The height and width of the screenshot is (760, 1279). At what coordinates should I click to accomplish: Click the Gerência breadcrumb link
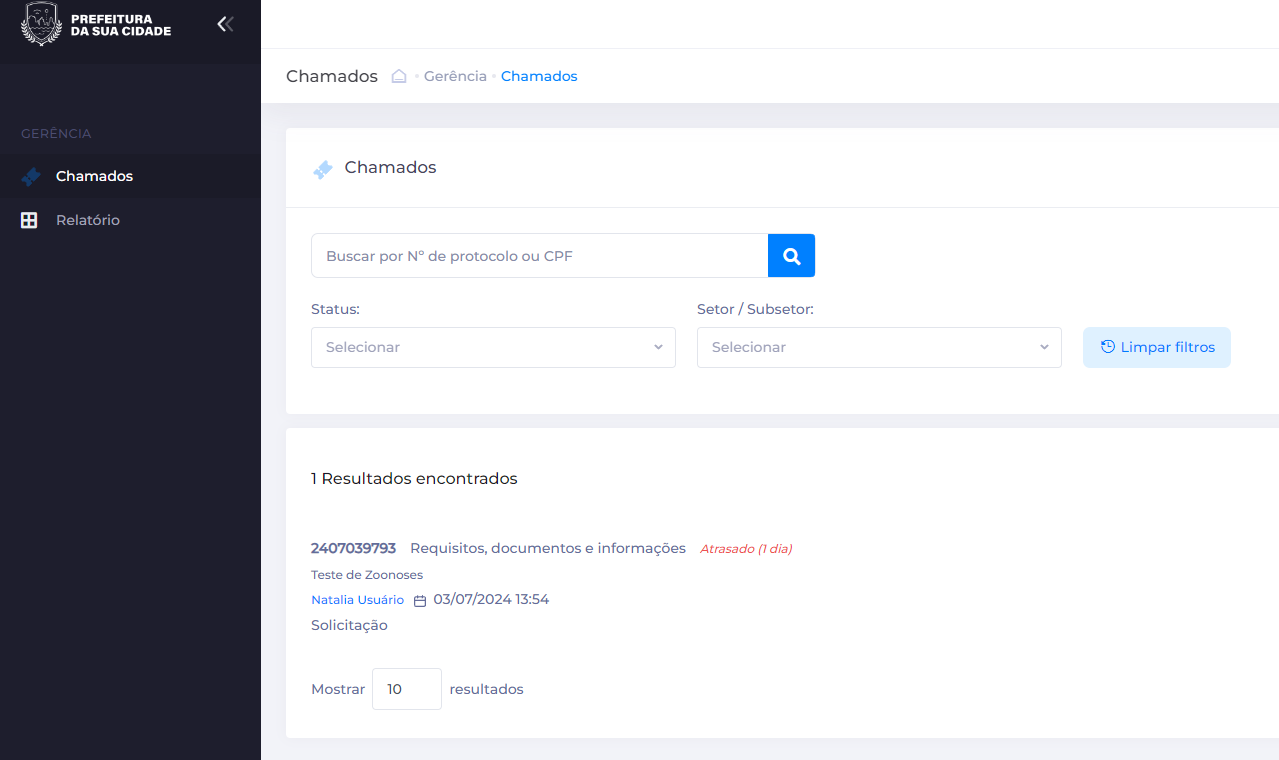(455, 76)
